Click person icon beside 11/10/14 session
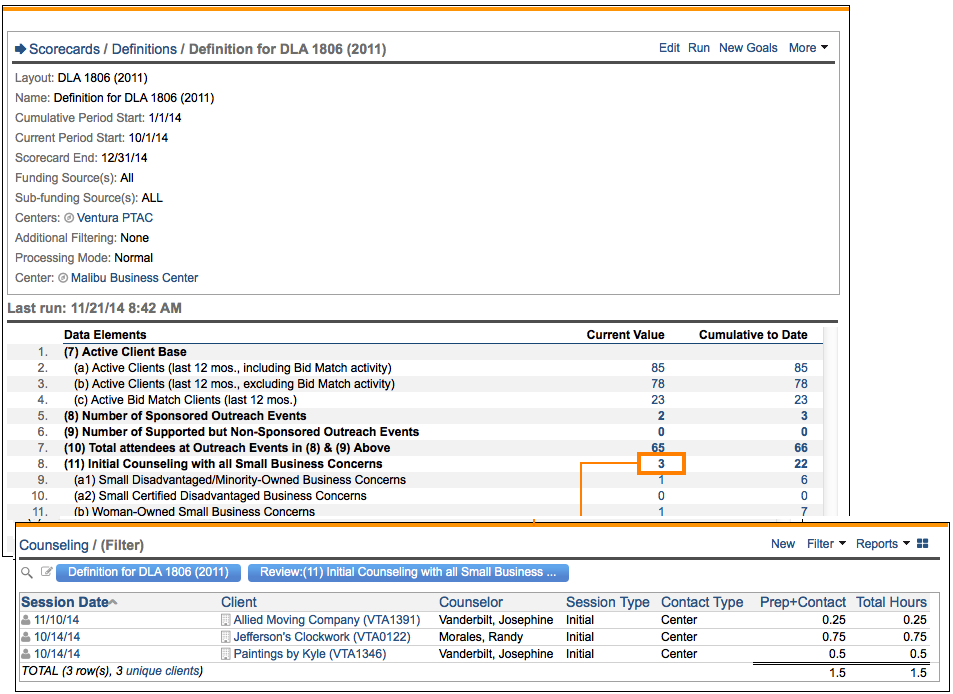953x694 pixels. pyautogui.click(x=26, y=620)
